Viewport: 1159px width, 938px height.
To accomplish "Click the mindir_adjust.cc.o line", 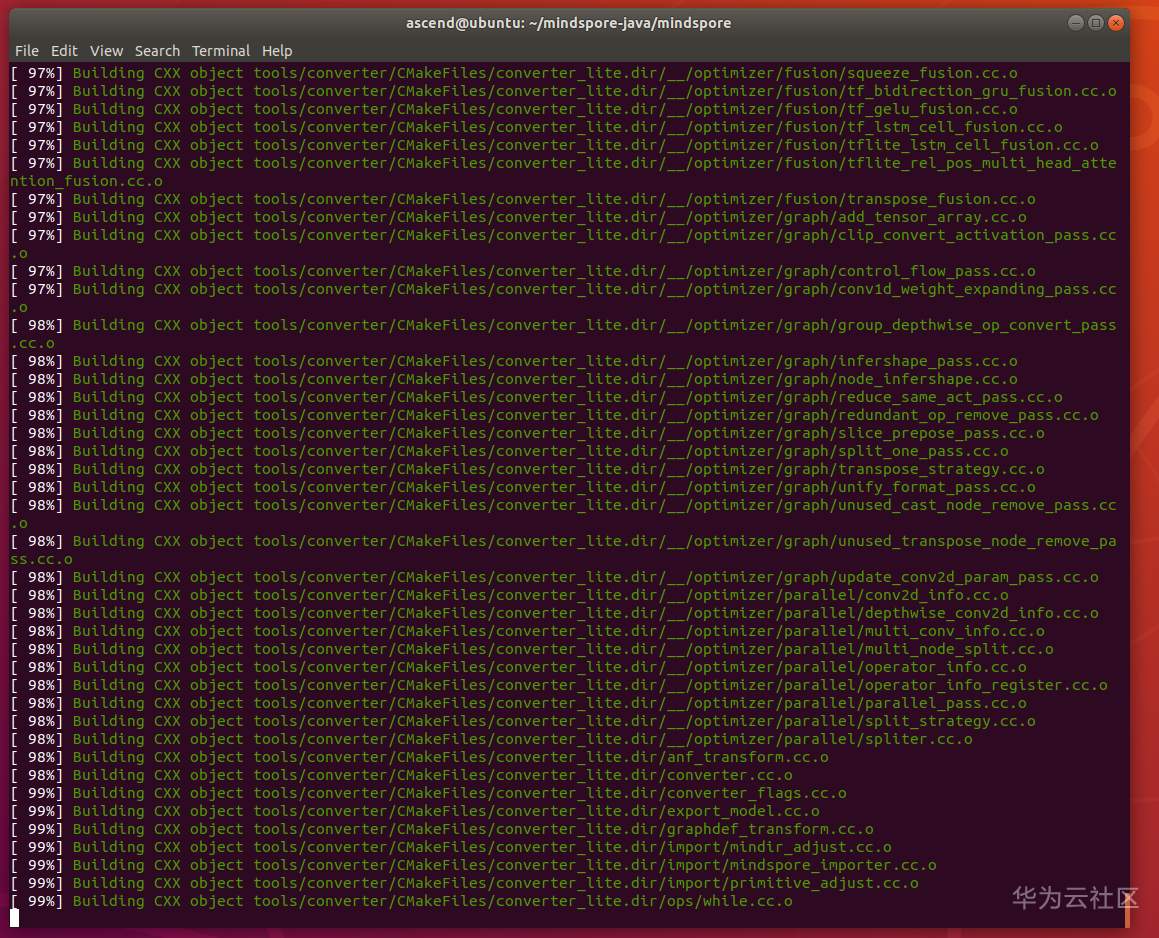I will [x=451, y=847].
